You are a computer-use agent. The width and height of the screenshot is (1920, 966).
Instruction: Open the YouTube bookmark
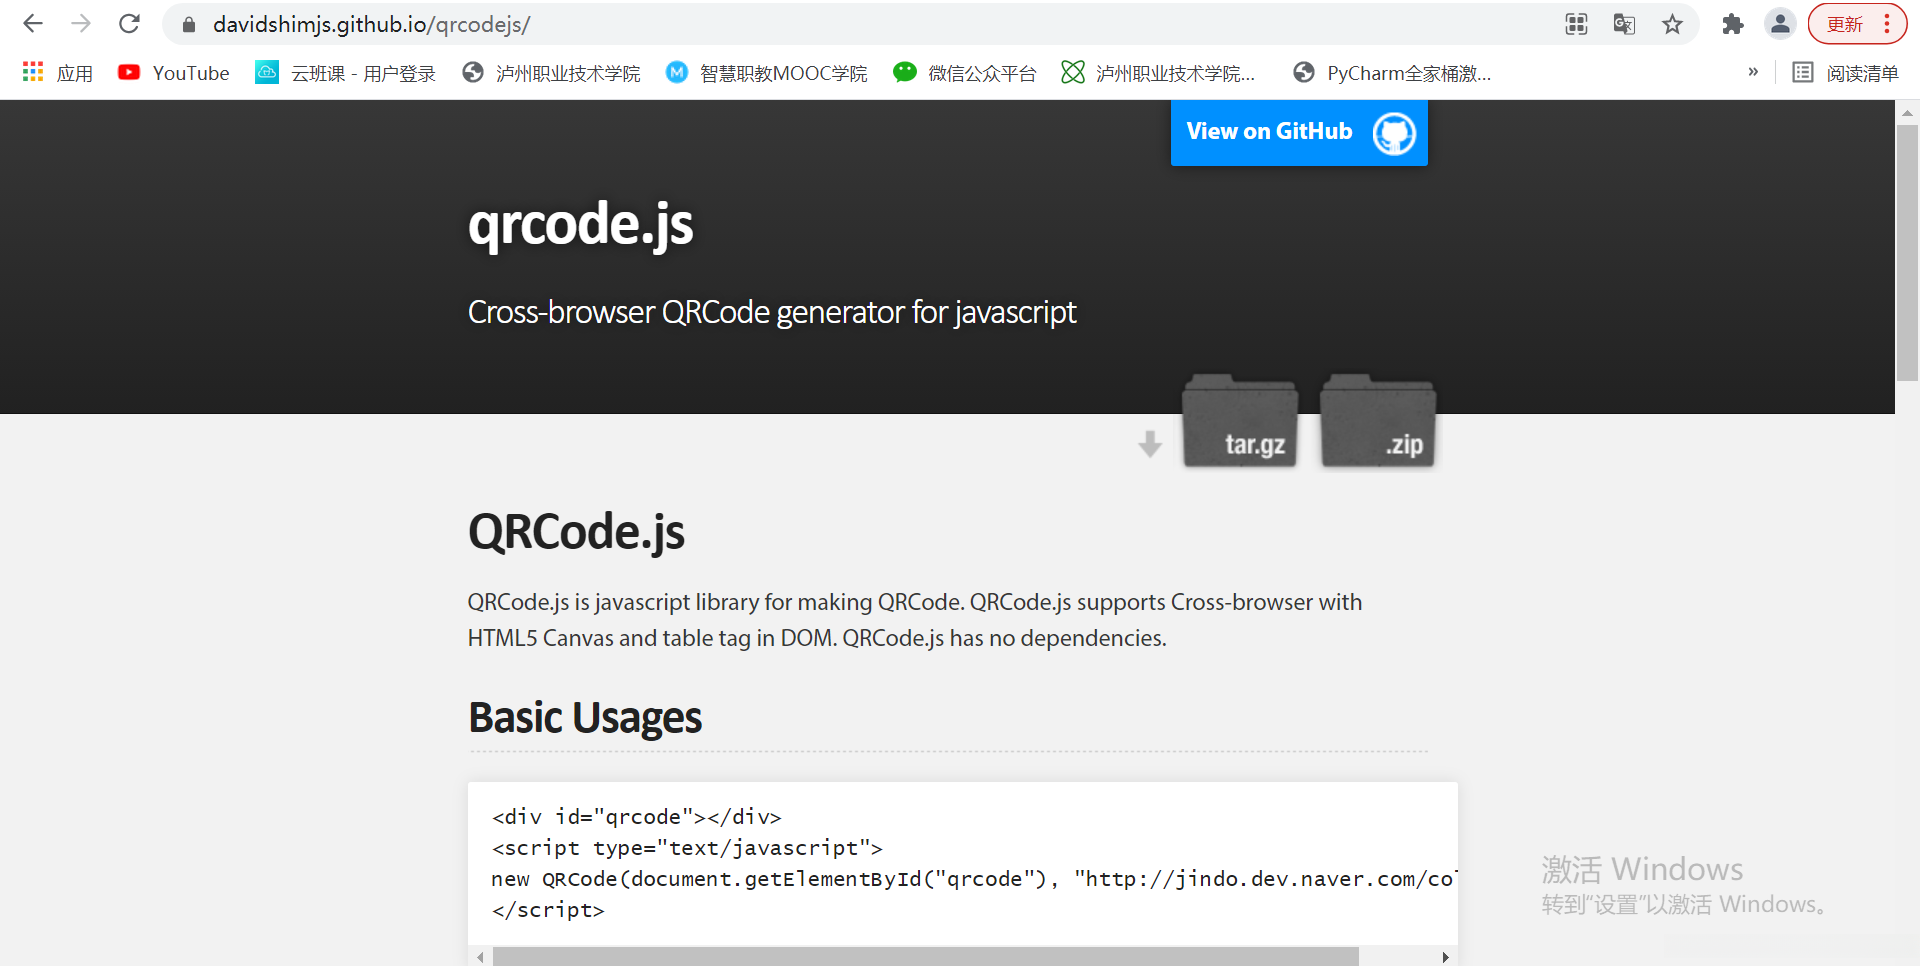coord(174,73)
